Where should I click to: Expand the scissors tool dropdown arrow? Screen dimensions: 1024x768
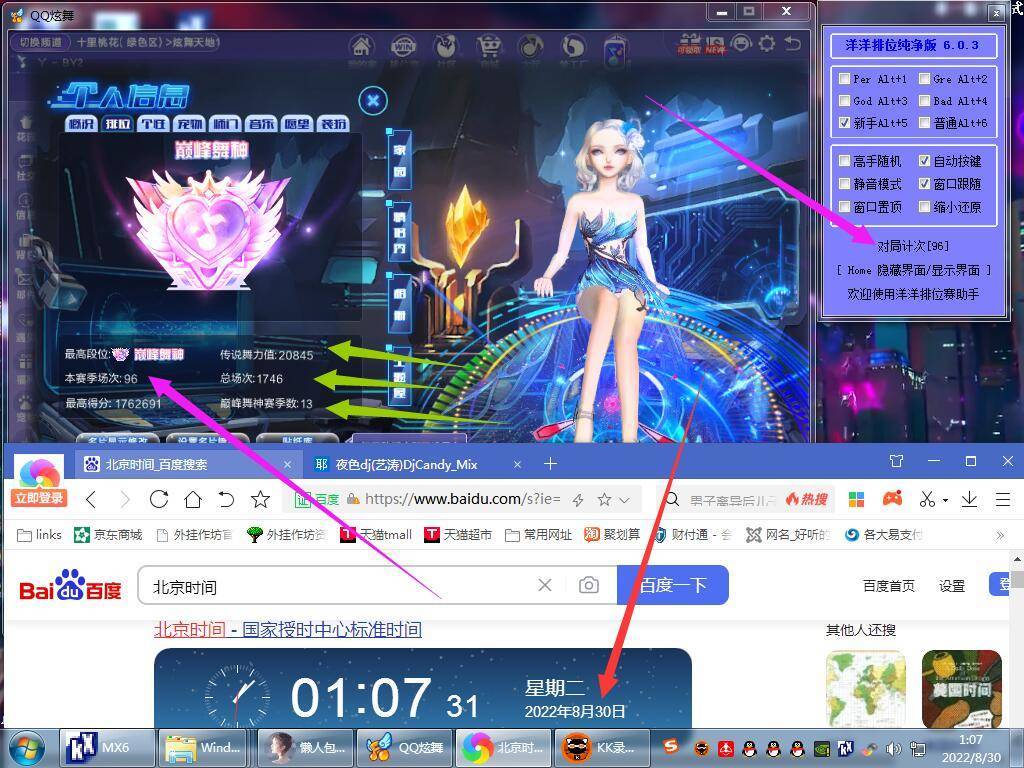[945, 501]
